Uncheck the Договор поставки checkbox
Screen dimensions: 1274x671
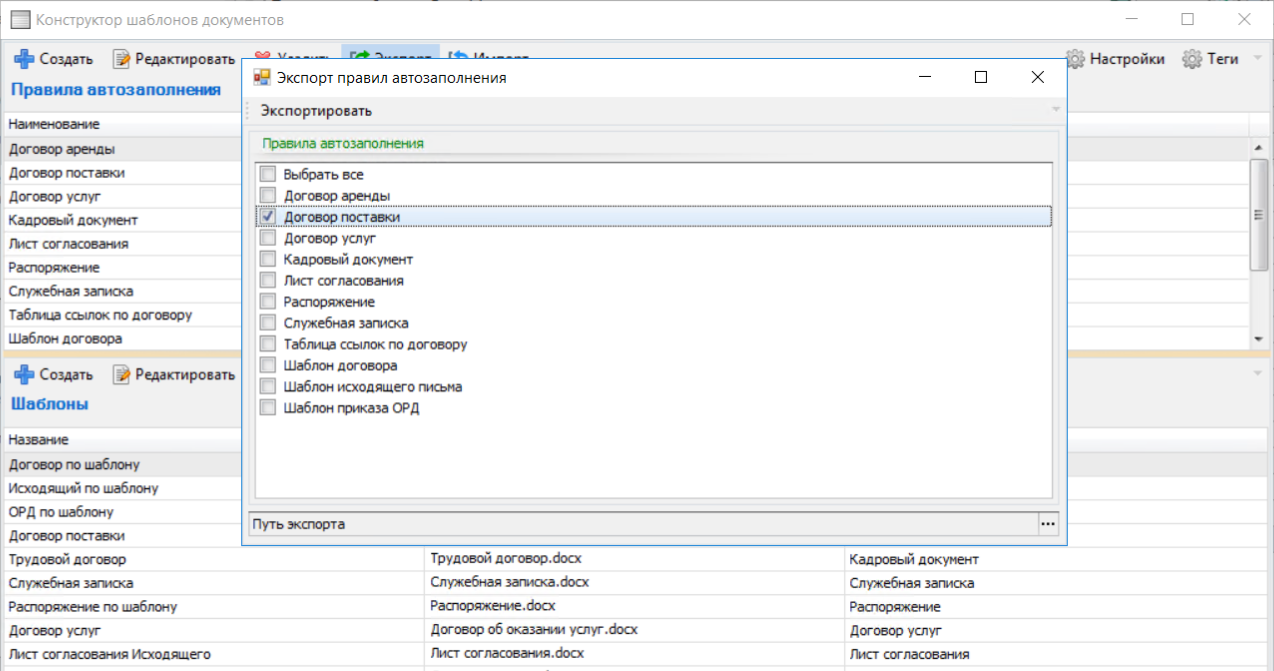tap(267, 217)
